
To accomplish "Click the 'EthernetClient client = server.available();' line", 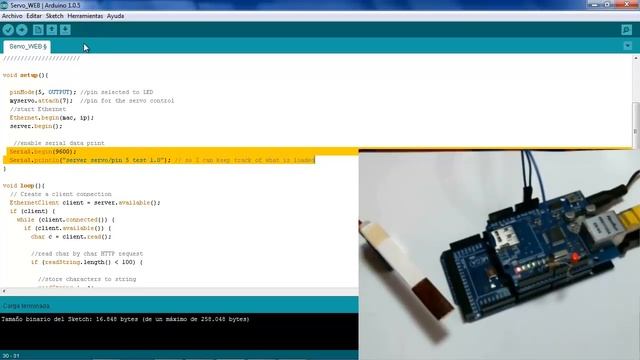I will (x=85, y=202).
